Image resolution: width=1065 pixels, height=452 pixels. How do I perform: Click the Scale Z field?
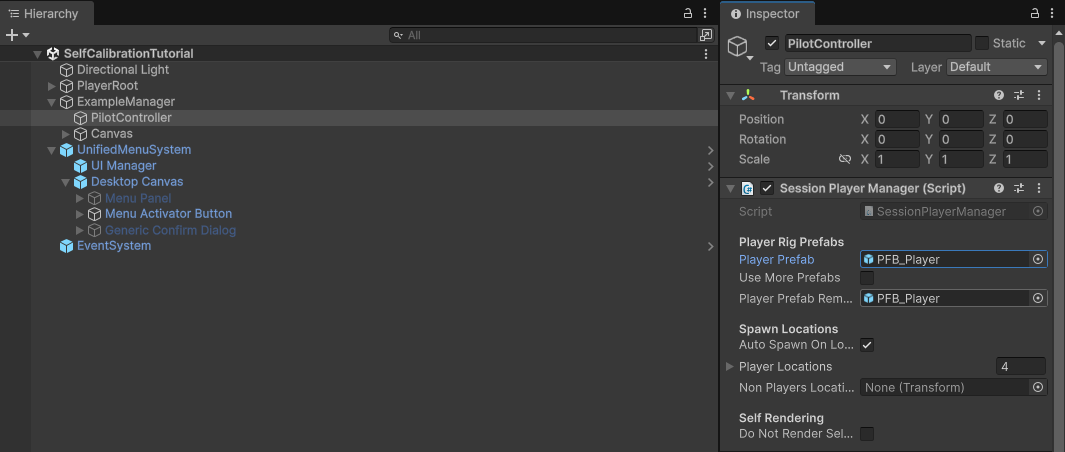pyautogui.click(x=1025, y=159)
